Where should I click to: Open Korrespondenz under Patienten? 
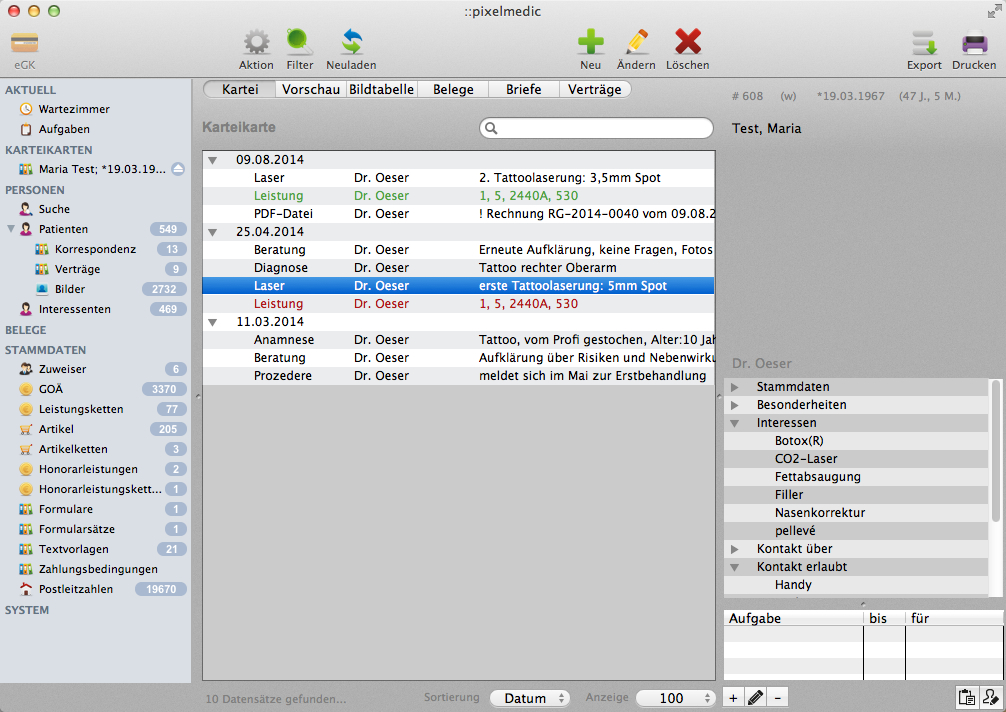coord(95,249)
